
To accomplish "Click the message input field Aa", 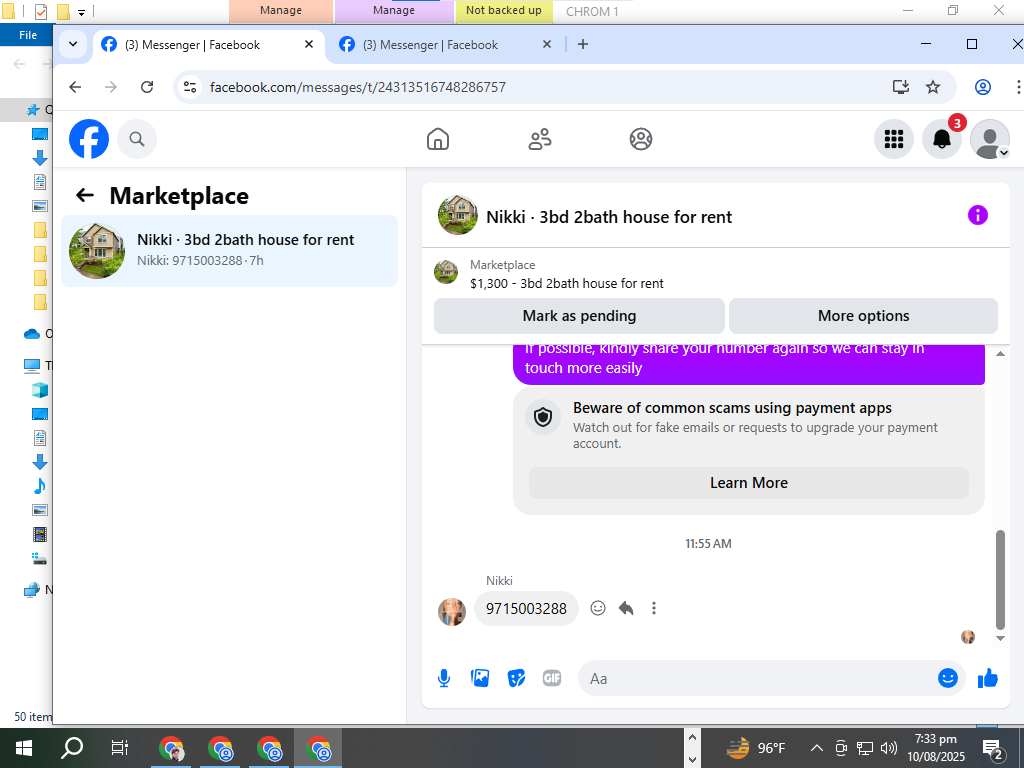I will tap(758, 679).
